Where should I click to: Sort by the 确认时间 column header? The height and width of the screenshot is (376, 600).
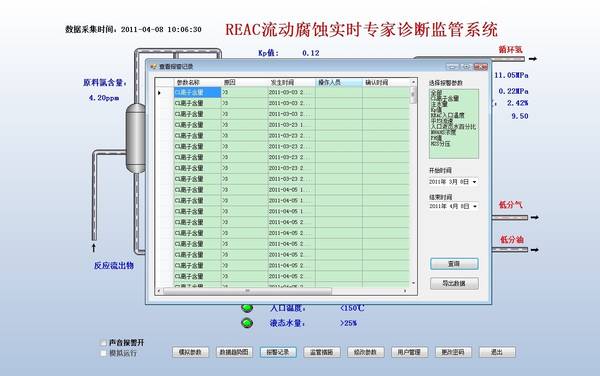tap(386, 82)
